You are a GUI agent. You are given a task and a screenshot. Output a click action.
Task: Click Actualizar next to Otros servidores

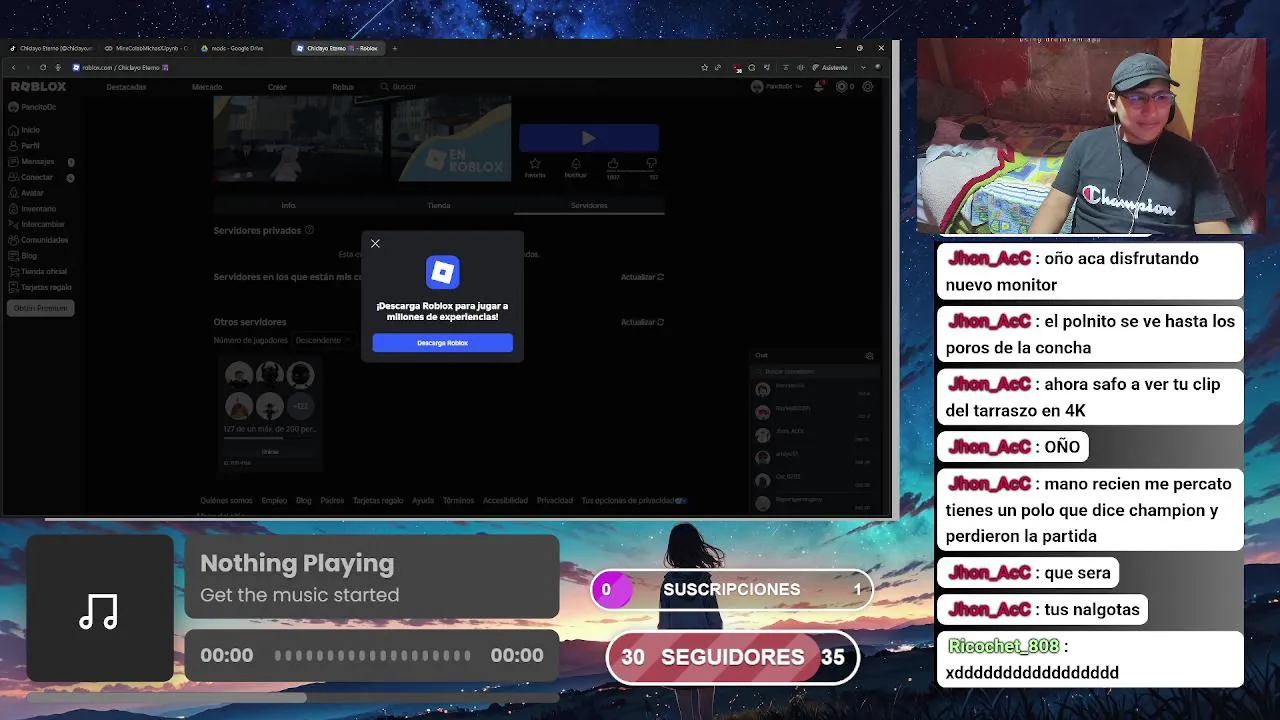(x=642, y=322)
